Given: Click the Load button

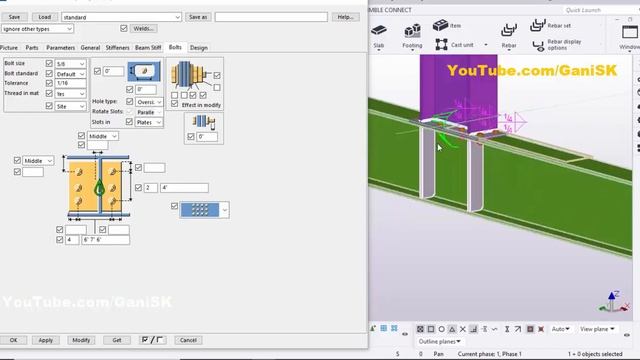Looking at the screenshot, I should (44, 17).
